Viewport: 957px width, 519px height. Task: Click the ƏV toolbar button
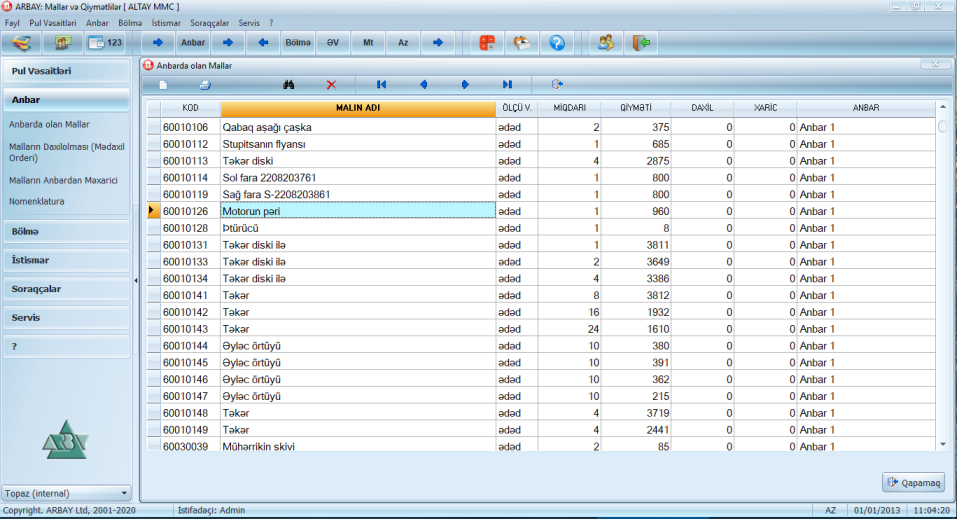pyautogui.click(x=333, y=43)
